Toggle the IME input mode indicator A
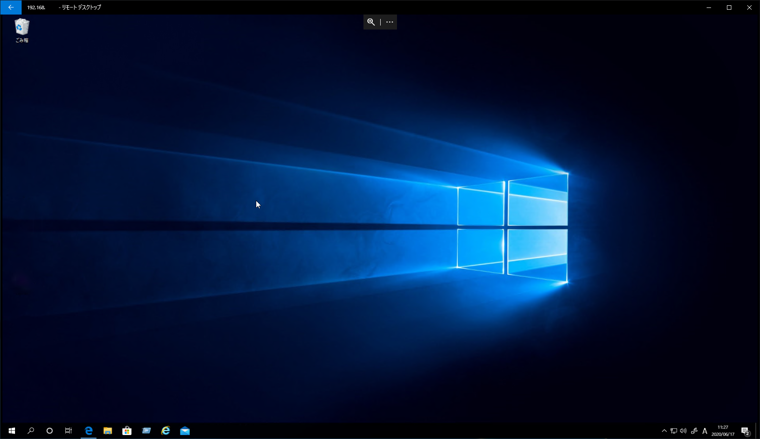This screenshot has width=760, height=439. point(705,431)
